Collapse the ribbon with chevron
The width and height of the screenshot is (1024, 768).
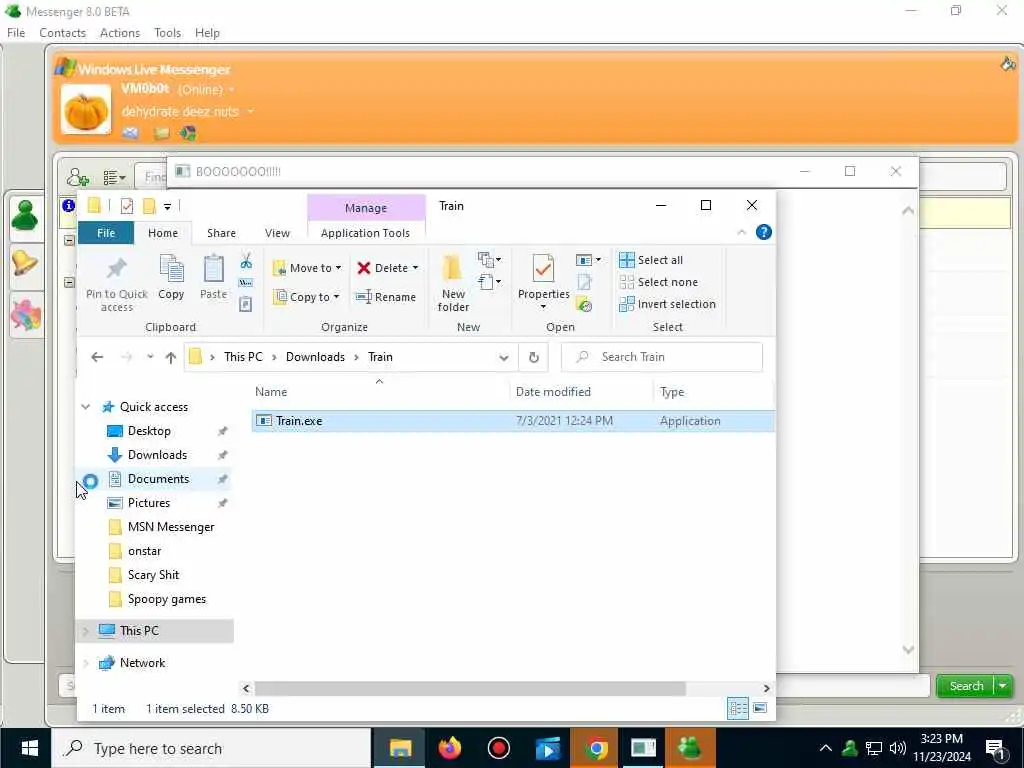[x=741, y=232]
